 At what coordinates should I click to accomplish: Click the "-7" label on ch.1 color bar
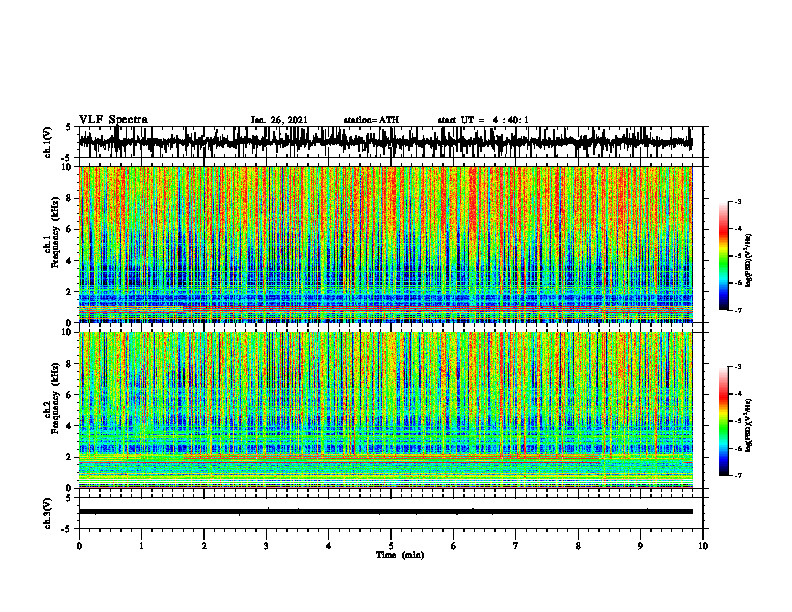coord(737,311)
